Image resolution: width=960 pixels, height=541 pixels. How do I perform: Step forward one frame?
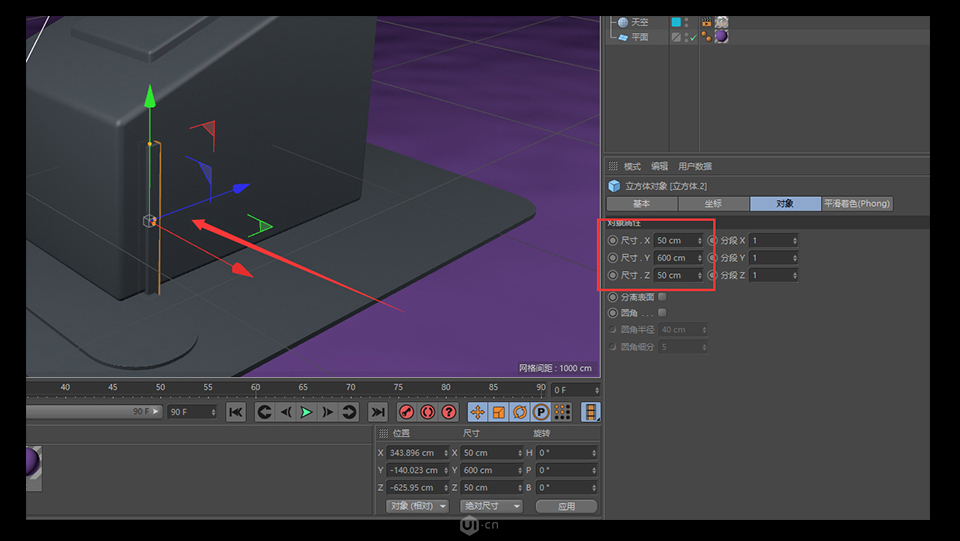pos(328,412)
